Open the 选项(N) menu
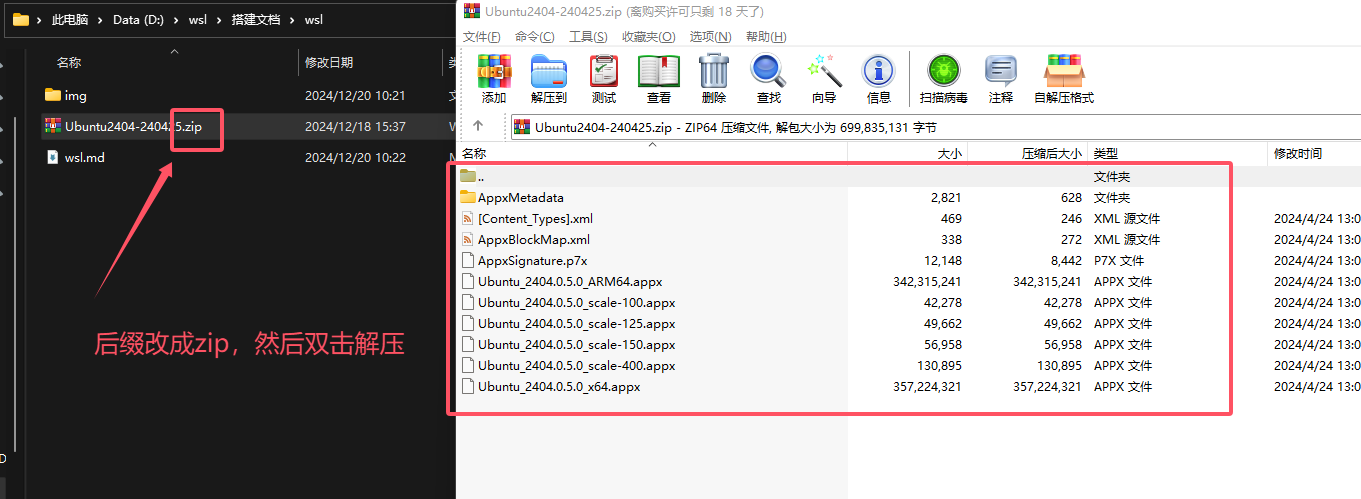The width and height of the screenshot is (1361, 499). tap(709, 37)
